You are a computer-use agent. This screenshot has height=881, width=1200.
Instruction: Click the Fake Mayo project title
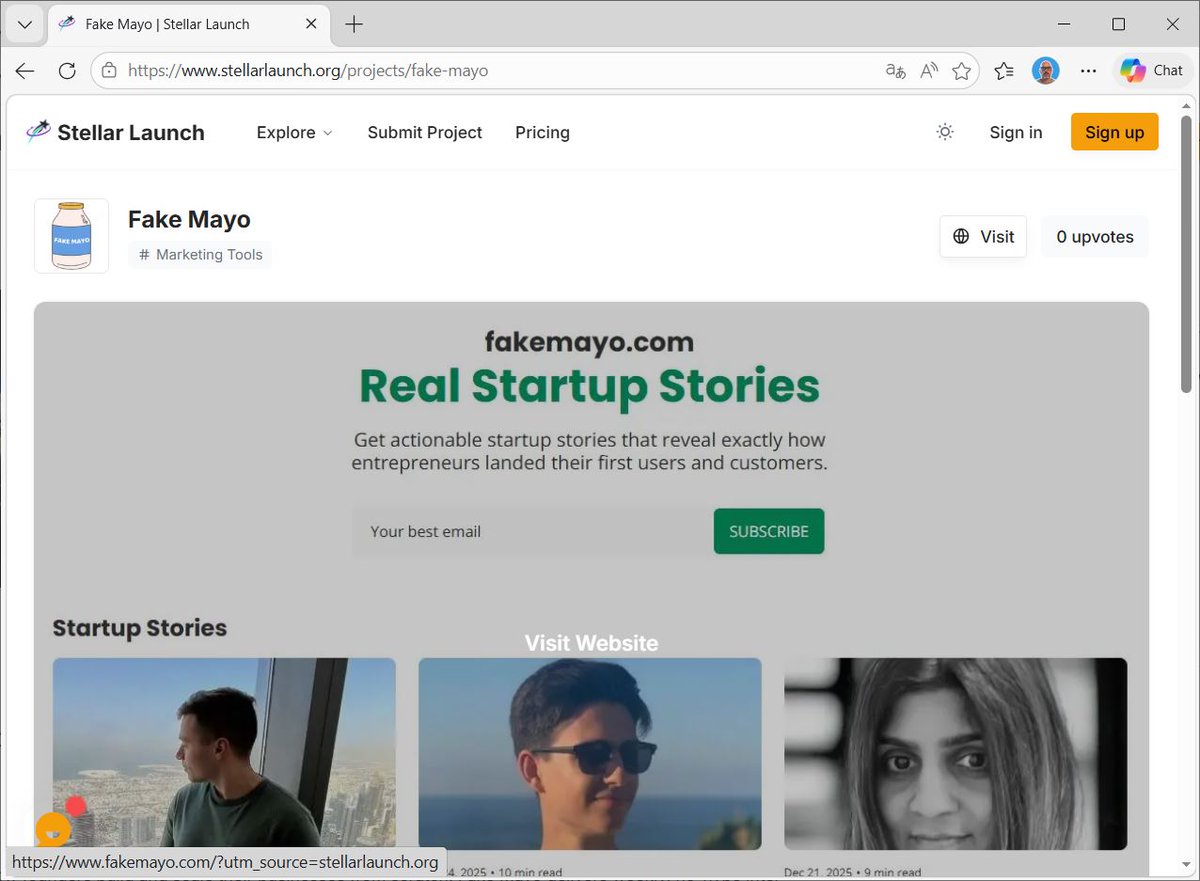click(189, 219)
